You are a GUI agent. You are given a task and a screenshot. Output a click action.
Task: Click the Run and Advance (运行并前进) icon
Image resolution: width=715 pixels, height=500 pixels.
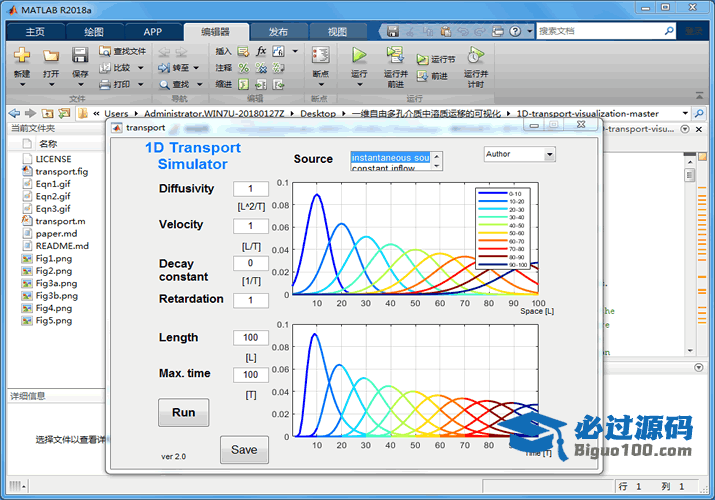pos(395,55)
